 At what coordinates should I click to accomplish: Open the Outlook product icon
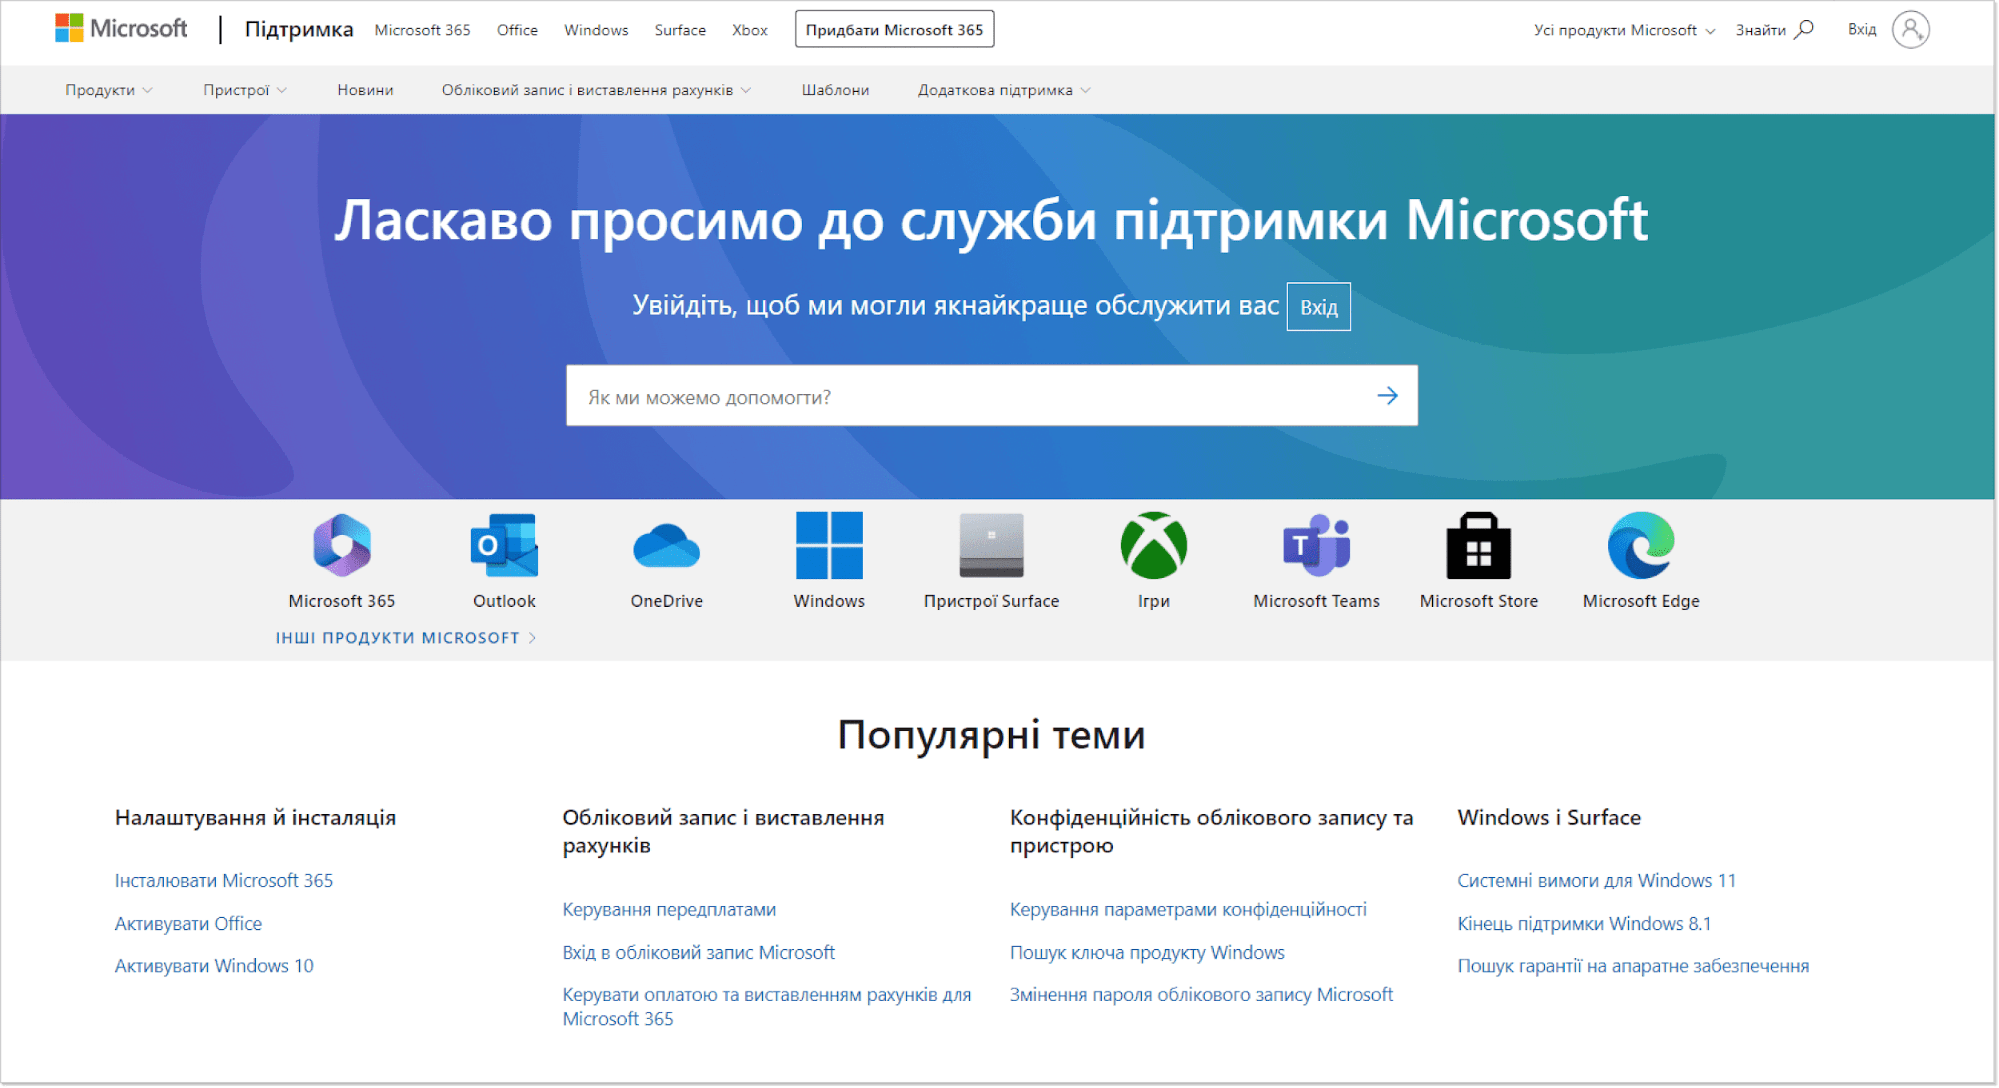coord(504,546)
